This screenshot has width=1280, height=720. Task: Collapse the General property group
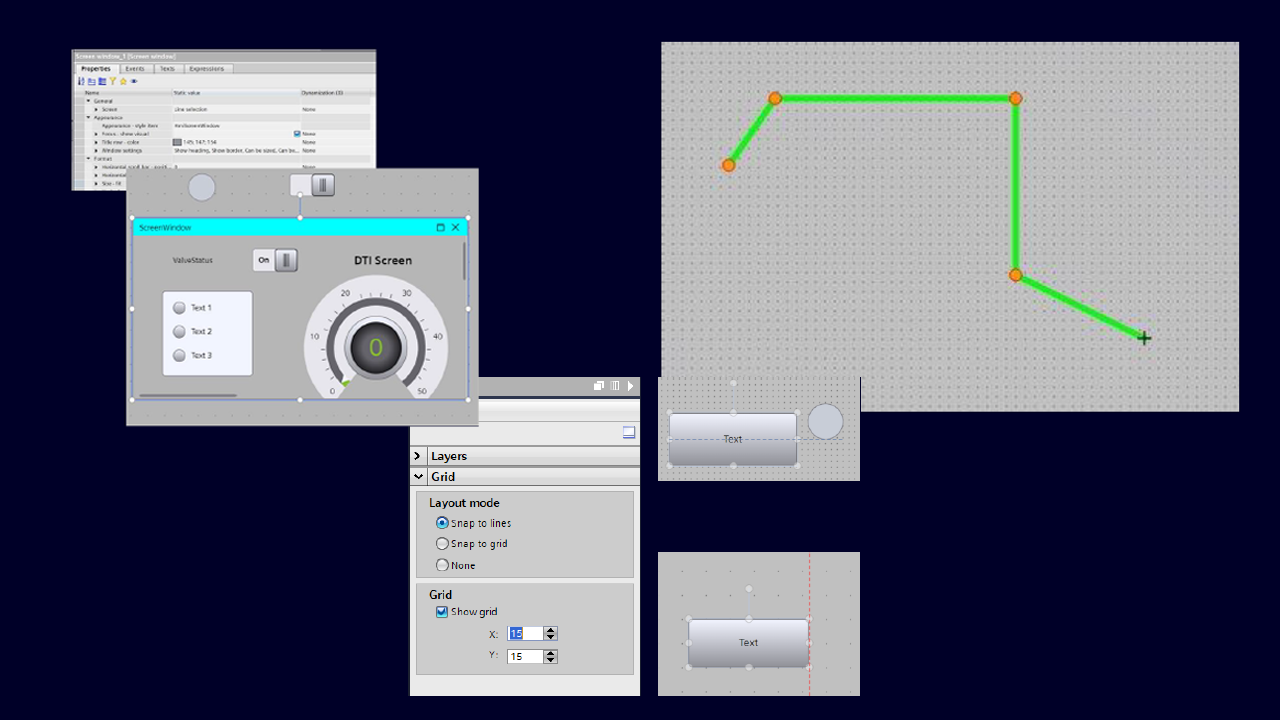[x=88, y=100]
